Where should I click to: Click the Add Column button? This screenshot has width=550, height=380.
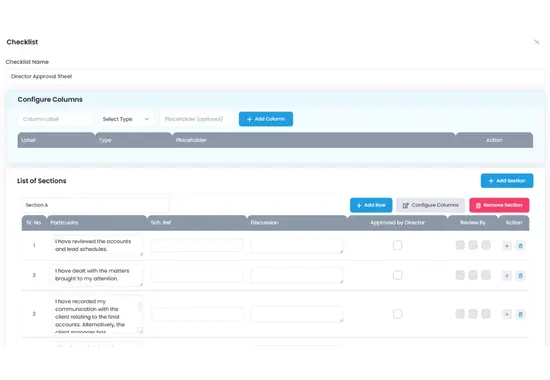pos(266,119)
